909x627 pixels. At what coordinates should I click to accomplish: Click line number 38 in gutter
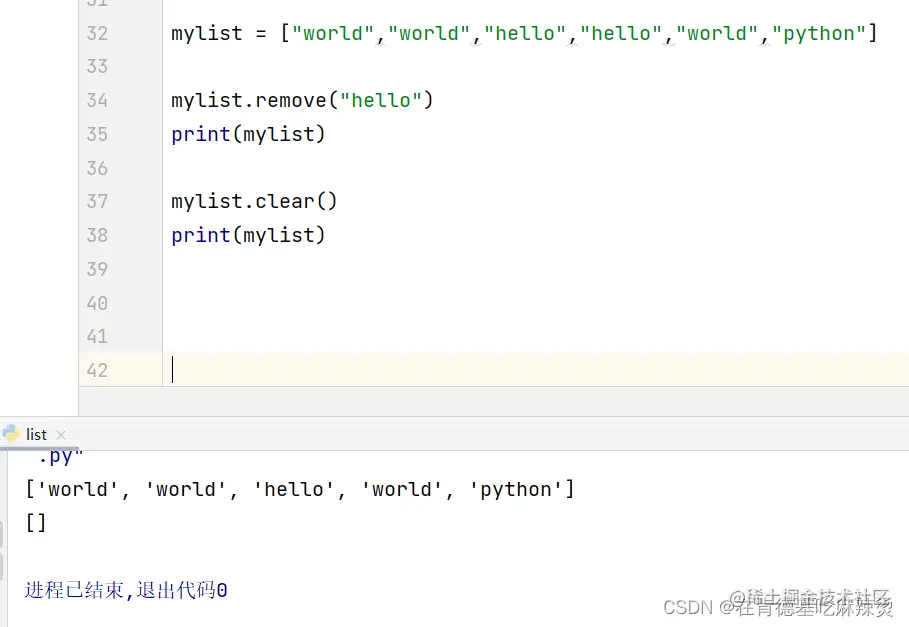tap(97, 235)
